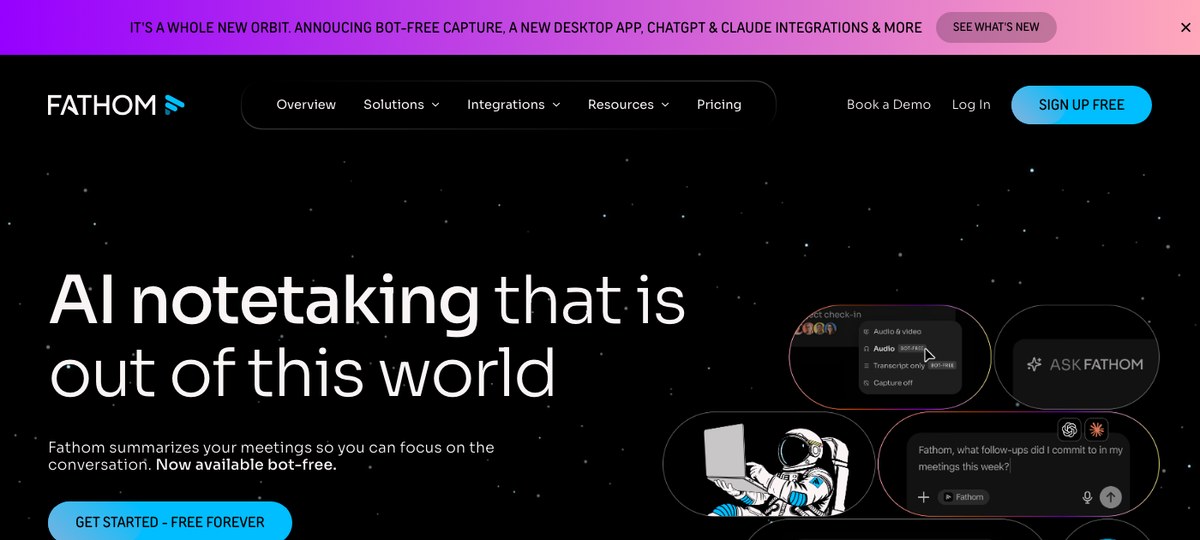Click the plus icon in the chat box

coord(923,497)
